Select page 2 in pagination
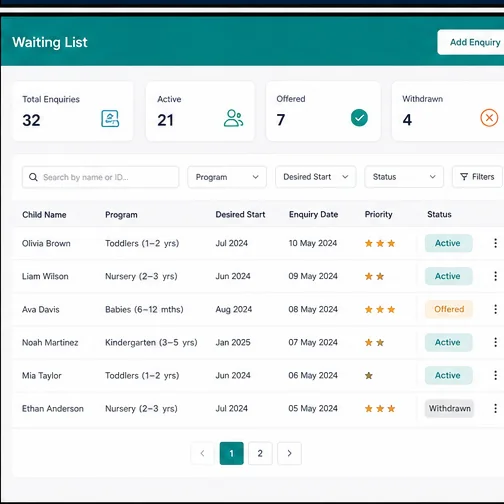The image size is (504, 504). point(260,453)
